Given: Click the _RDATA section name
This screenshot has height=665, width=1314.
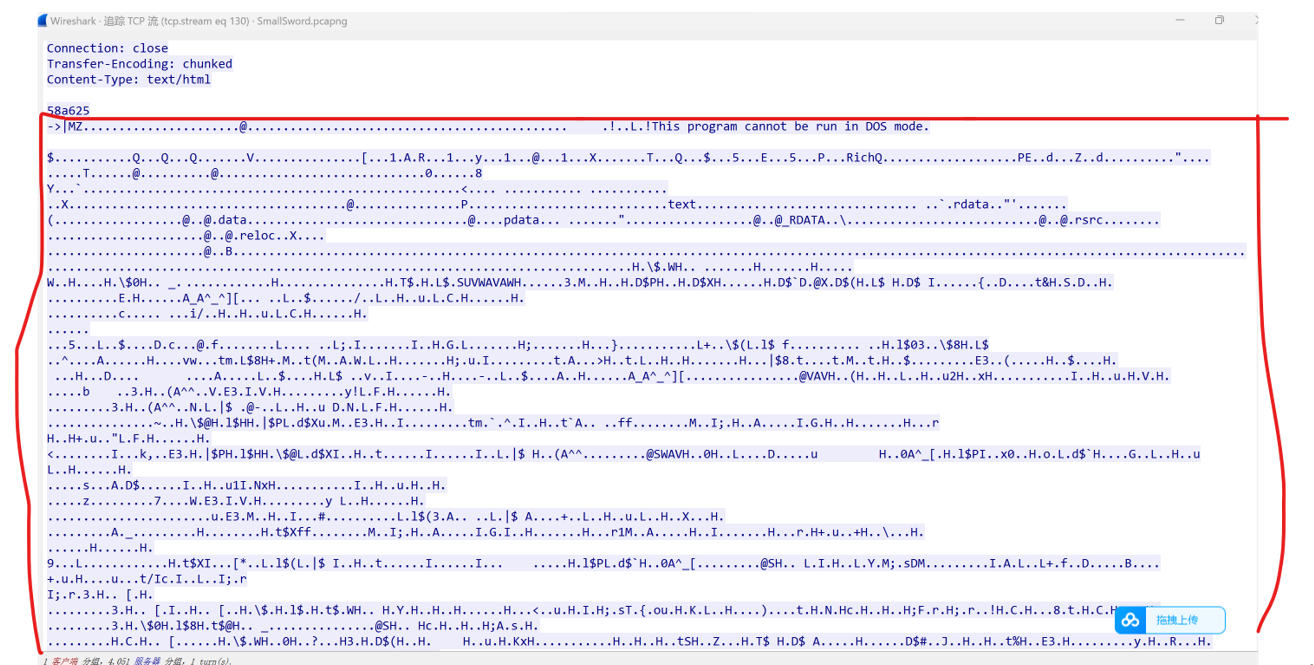Looking at the screenshot, I should (800, 220).
